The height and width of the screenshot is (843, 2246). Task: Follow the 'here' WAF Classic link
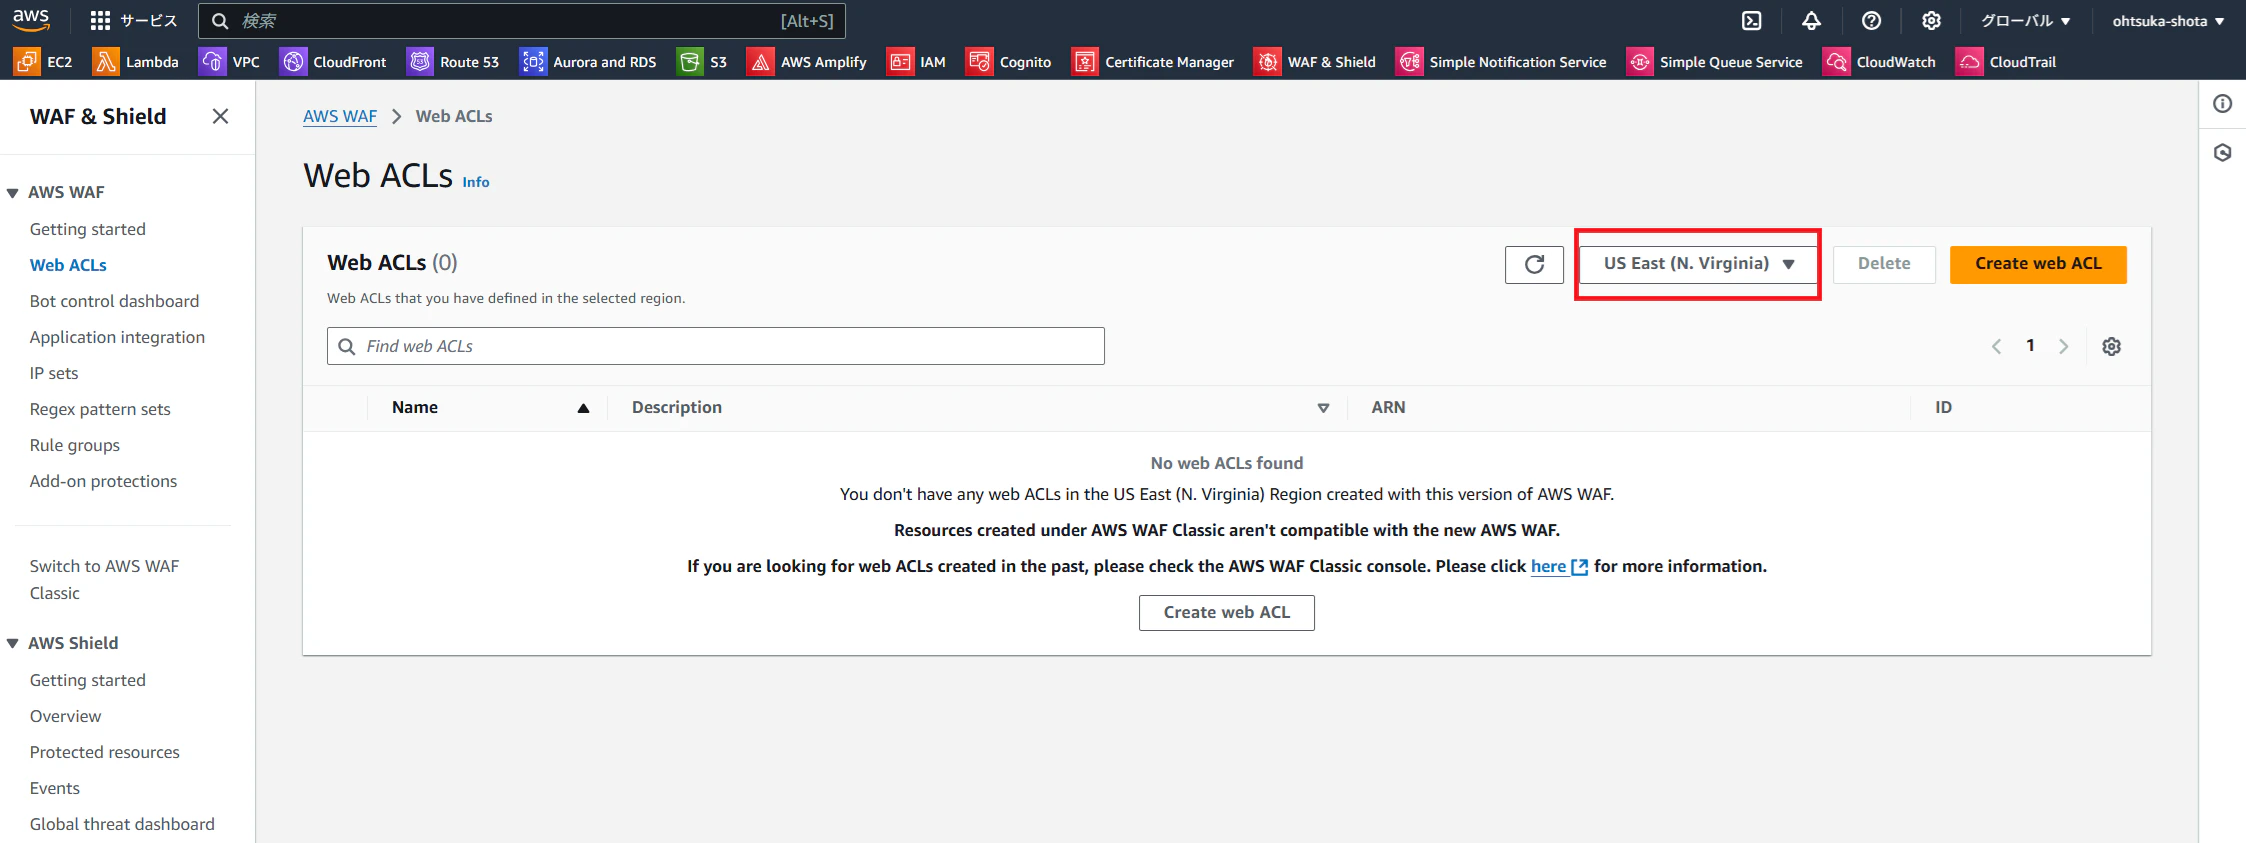(1559, 566)
